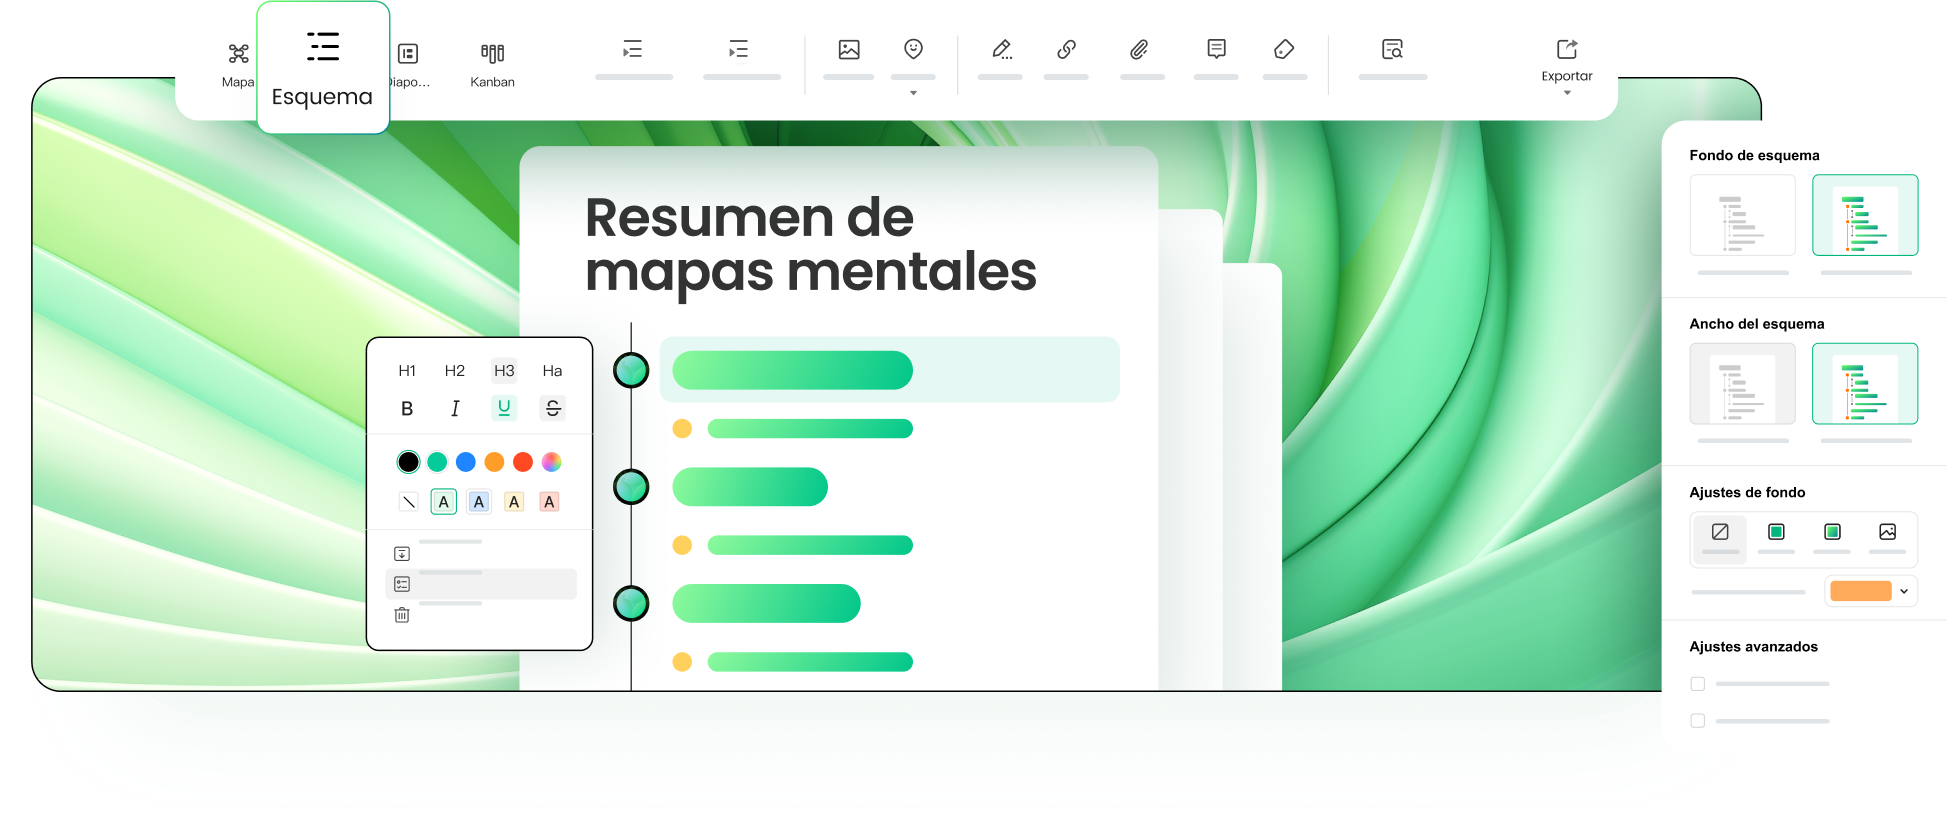Select the green Fondo de esquema thumbnail
This screenshot has height=834, width=1947.
[1865, 215]
